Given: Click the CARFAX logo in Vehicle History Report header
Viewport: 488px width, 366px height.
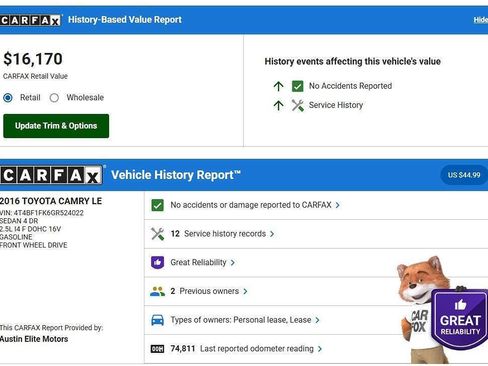Looking at the screenshot, I should [x=51, y=175].
